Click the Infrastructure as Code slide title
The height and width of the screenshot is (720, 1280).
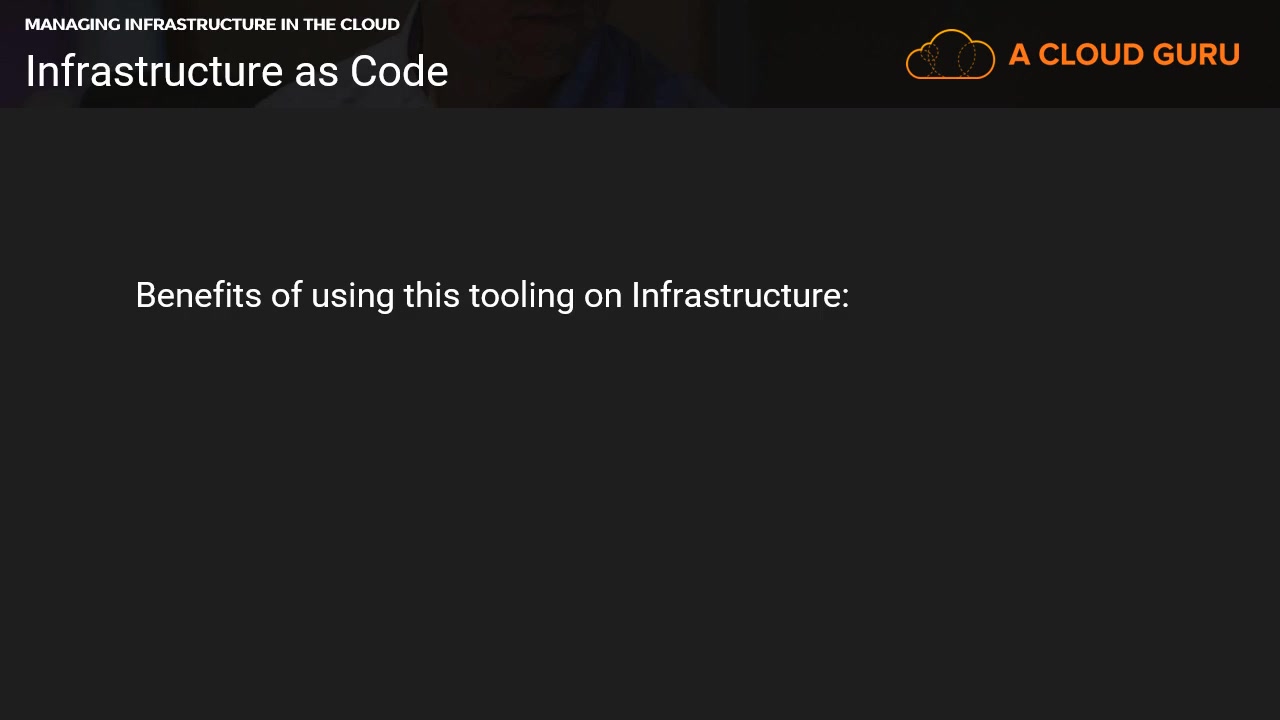[x=237, y=72]
